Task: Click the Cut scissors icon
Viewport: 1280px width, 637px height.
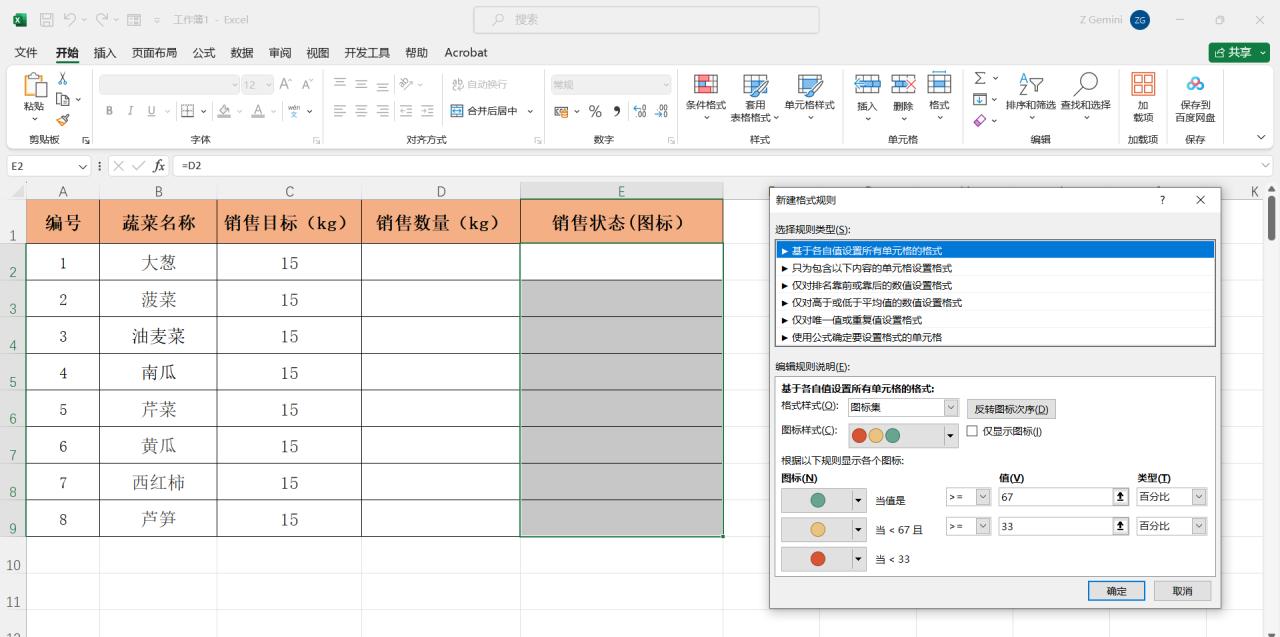Action: (62, 79)
